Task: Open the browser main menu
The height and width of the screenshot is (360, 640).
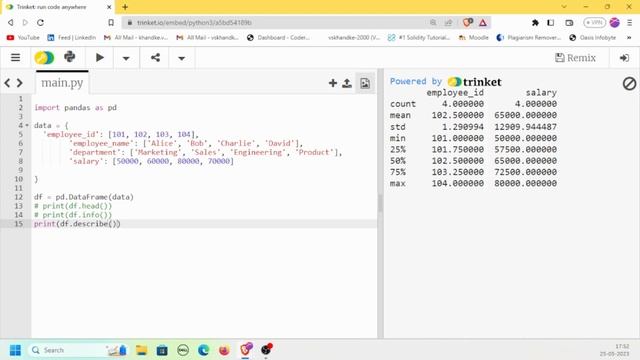Action: (630, 22)
